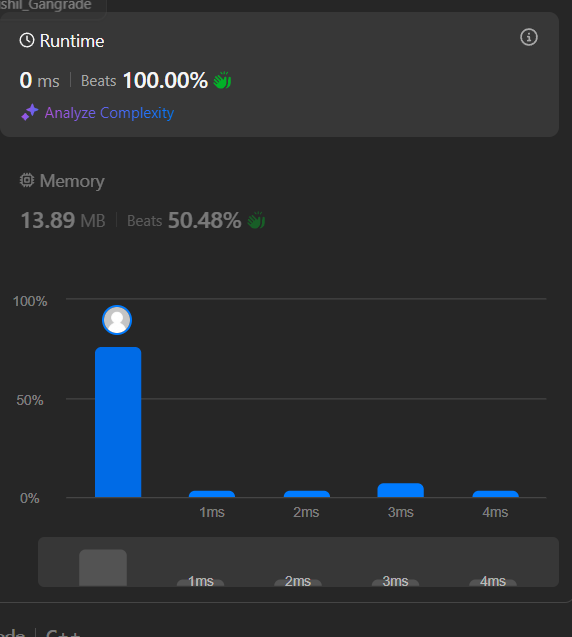Click the user avatar above the tallest bar
Image resolution: width=572 pixels, height=637 pixels.
(x=117, y=320)
